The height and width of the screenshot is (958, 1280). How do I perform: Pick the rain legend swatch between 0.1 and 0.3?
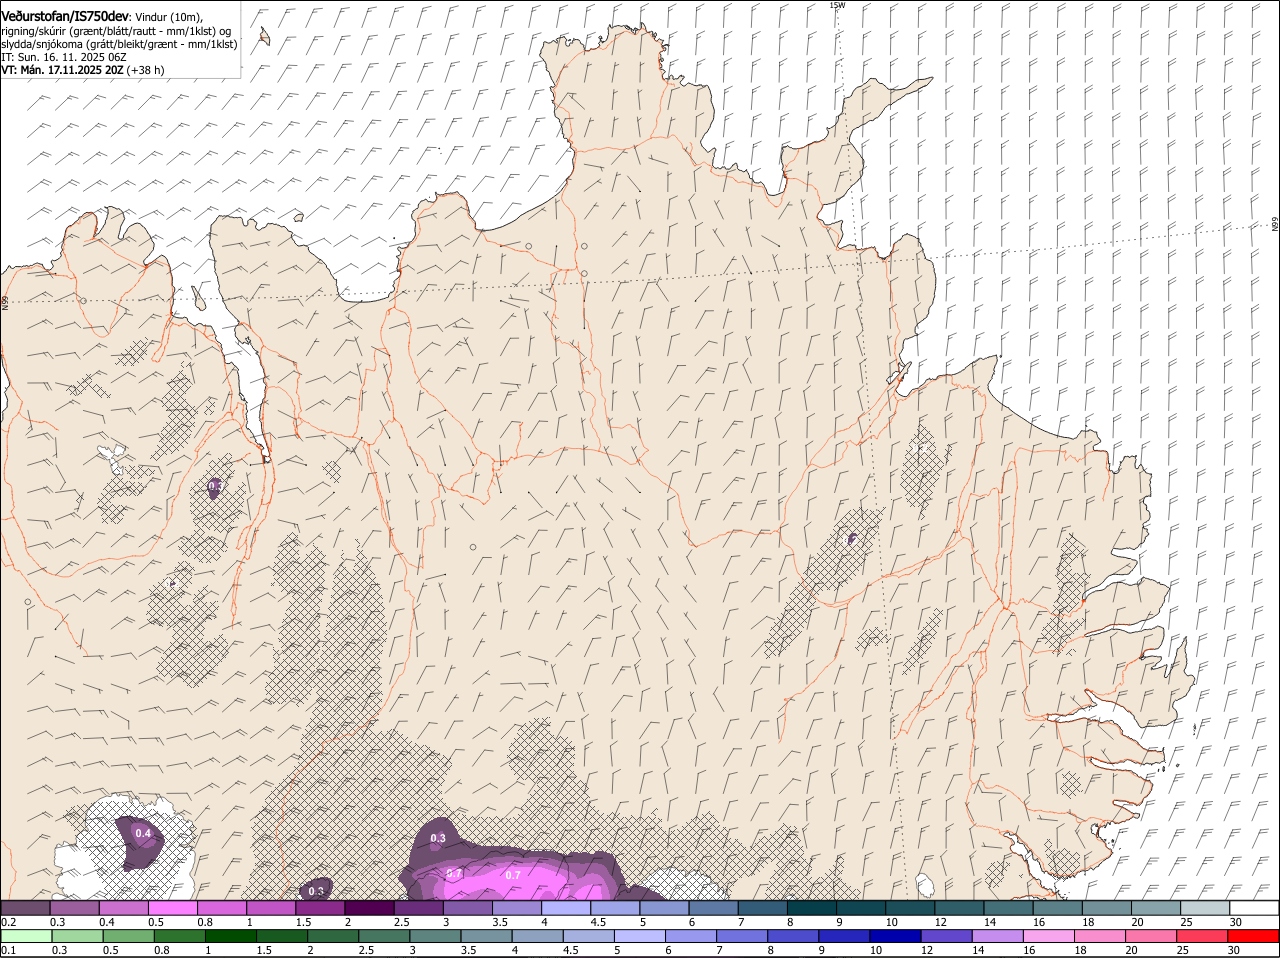(x=25, y=936)
